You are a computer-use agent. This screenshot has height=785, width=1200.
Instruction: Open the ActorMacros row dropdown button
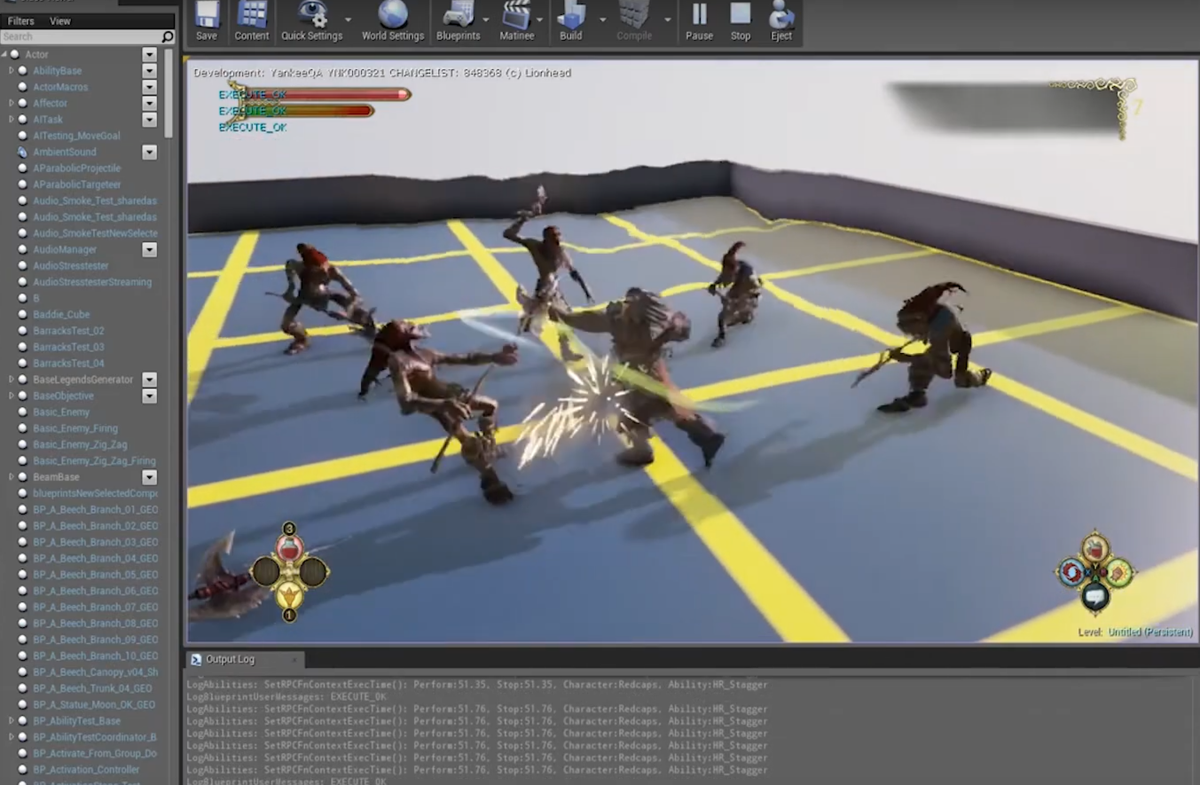pos(149,87)
